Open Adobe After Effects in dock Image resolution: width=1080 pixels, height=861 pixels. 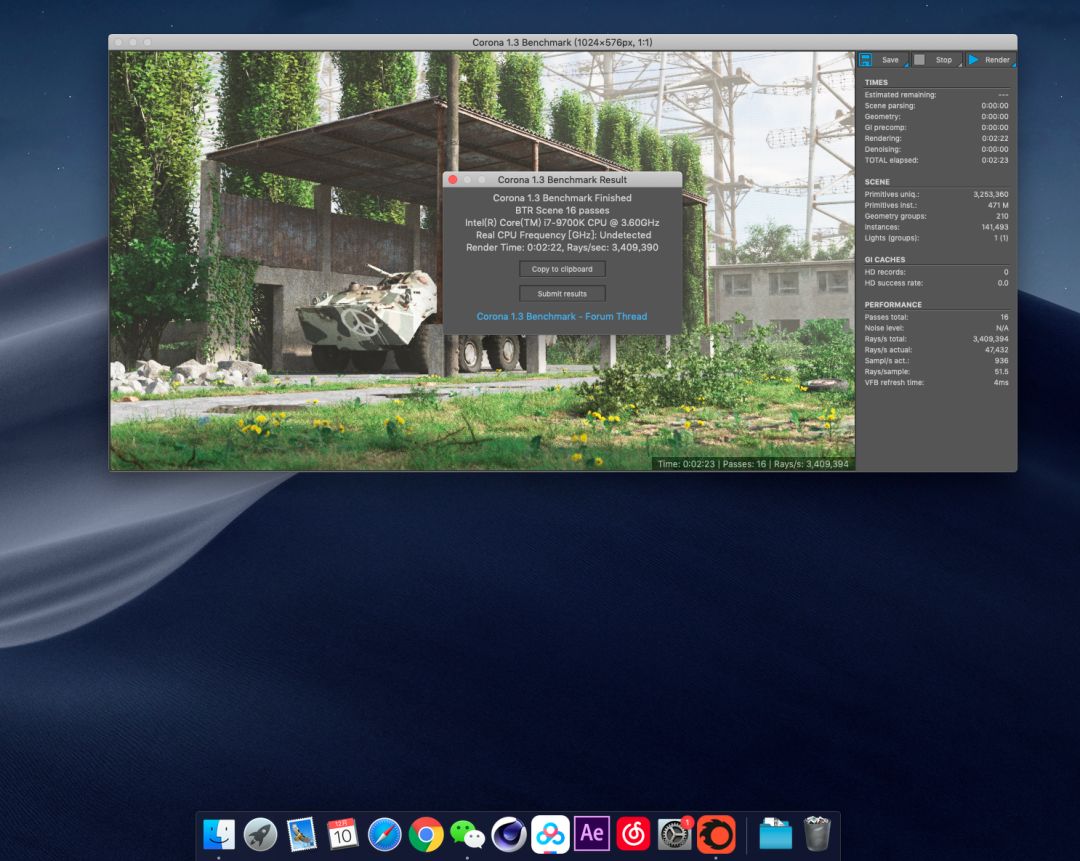(x=591, y=833)
